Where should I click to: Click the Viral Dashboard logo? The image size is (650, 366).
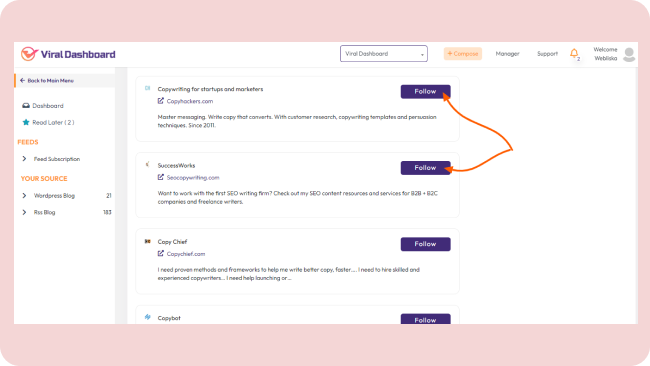[x=68, y=54]
